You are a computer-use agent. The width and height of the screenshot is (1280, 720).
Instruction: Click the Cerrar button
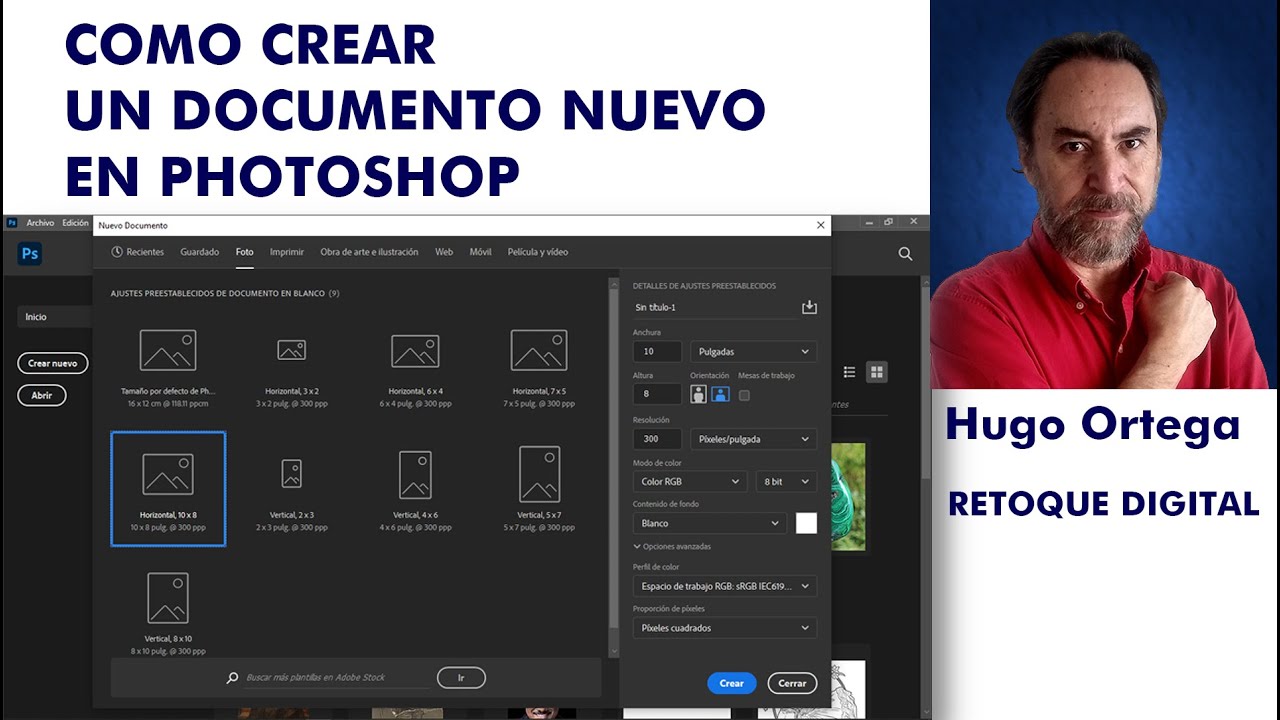(x=792, y=683)
